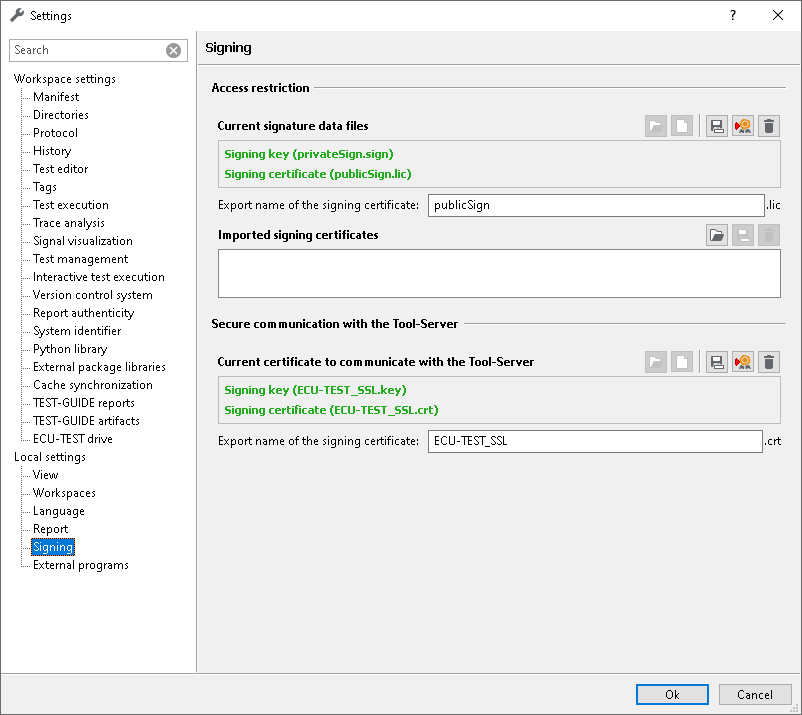Select ECU-TEST drive in the tree
Screen dimensions: 802x715
click(73, 439)
